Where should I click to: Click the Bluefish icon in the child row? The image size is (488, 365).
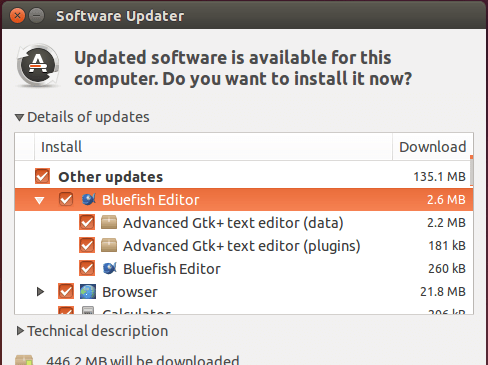point(109,268)
